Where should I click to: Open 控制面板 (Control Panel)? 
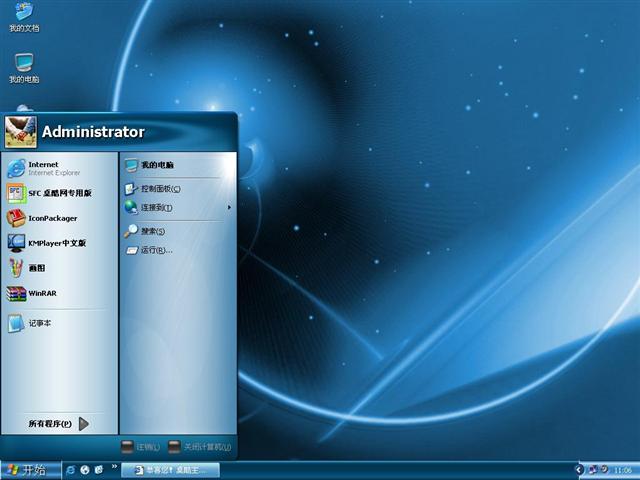coord(158,188)
